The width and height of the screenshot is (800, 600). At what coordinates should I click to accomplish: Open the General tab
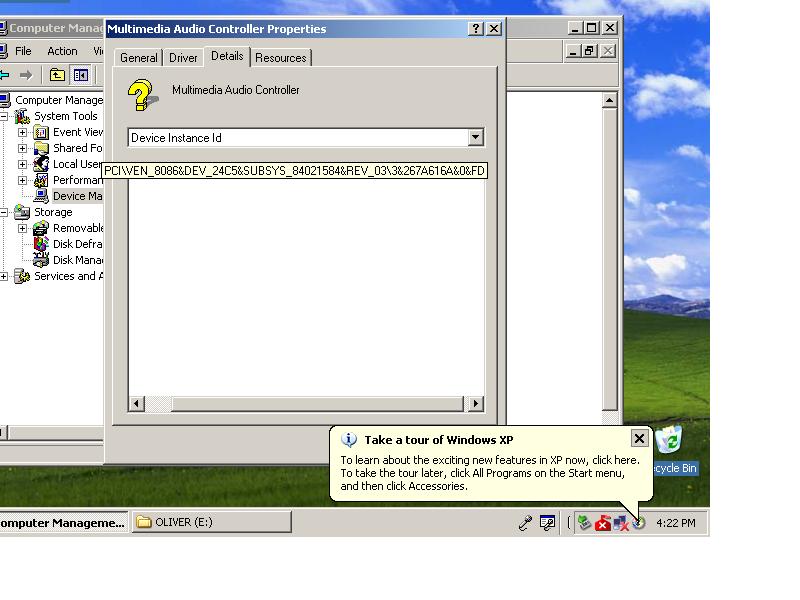click(138, 58)
